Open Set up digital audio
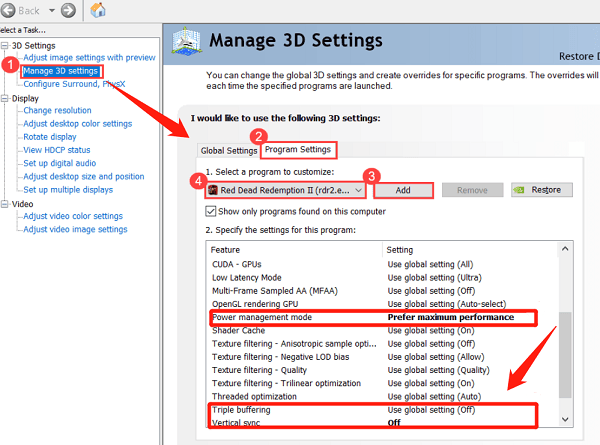 60,163
